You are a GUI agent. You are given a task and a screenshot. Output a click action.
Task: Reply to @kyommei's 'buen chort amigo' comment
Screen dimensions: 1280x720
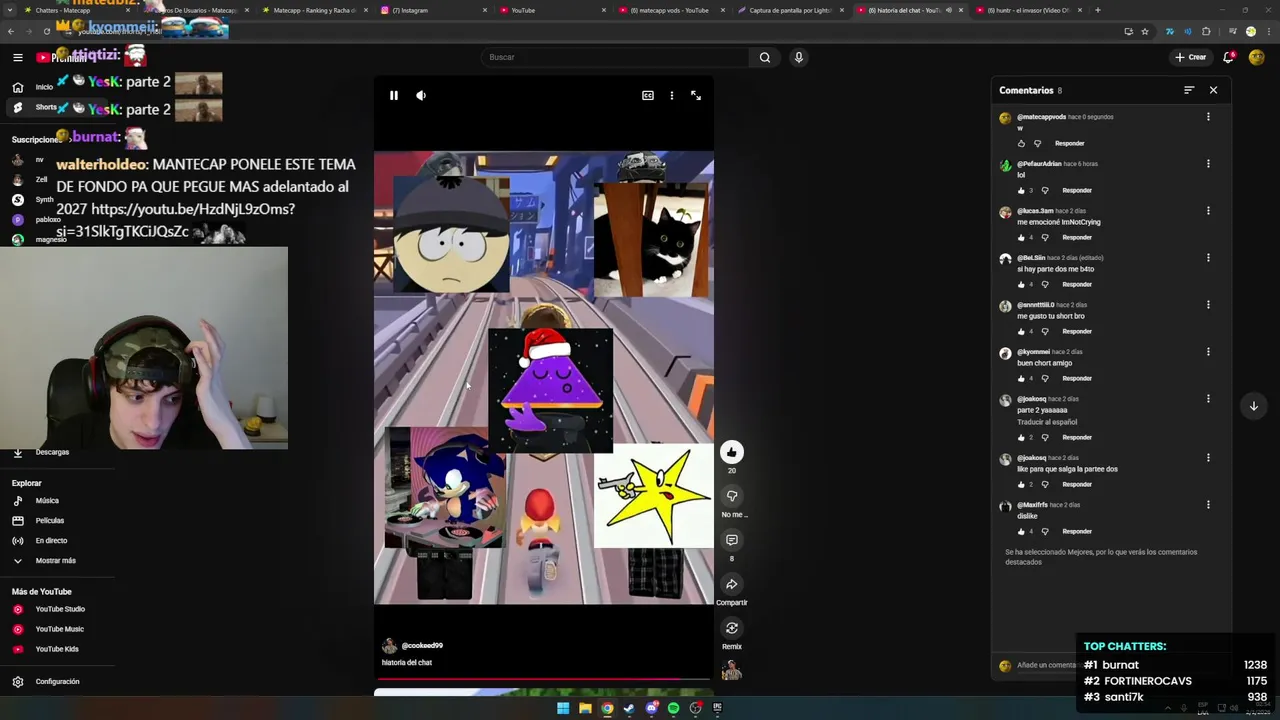coord(1077,378)
